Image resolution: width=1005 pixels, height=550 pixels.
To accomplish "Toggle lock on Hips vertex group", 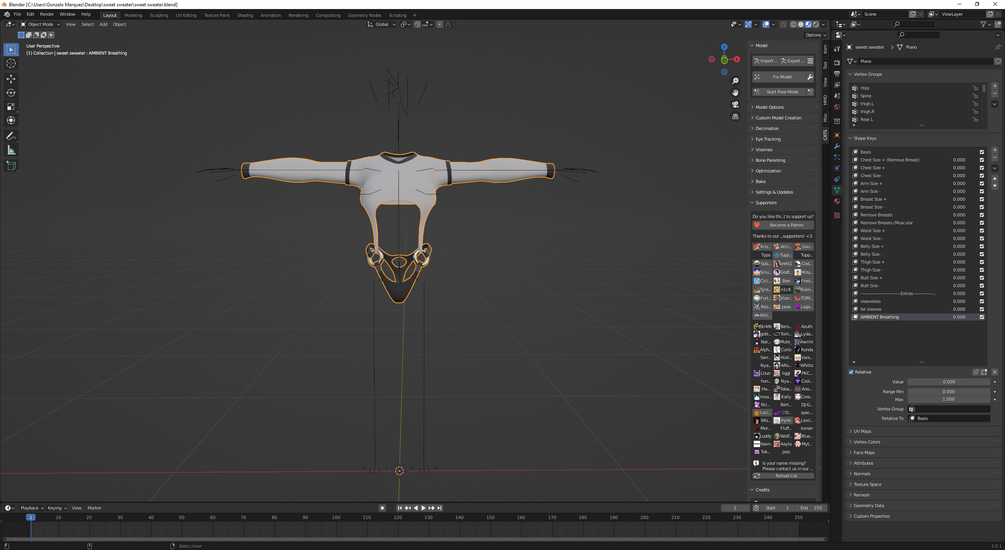I will pos(975,88).
